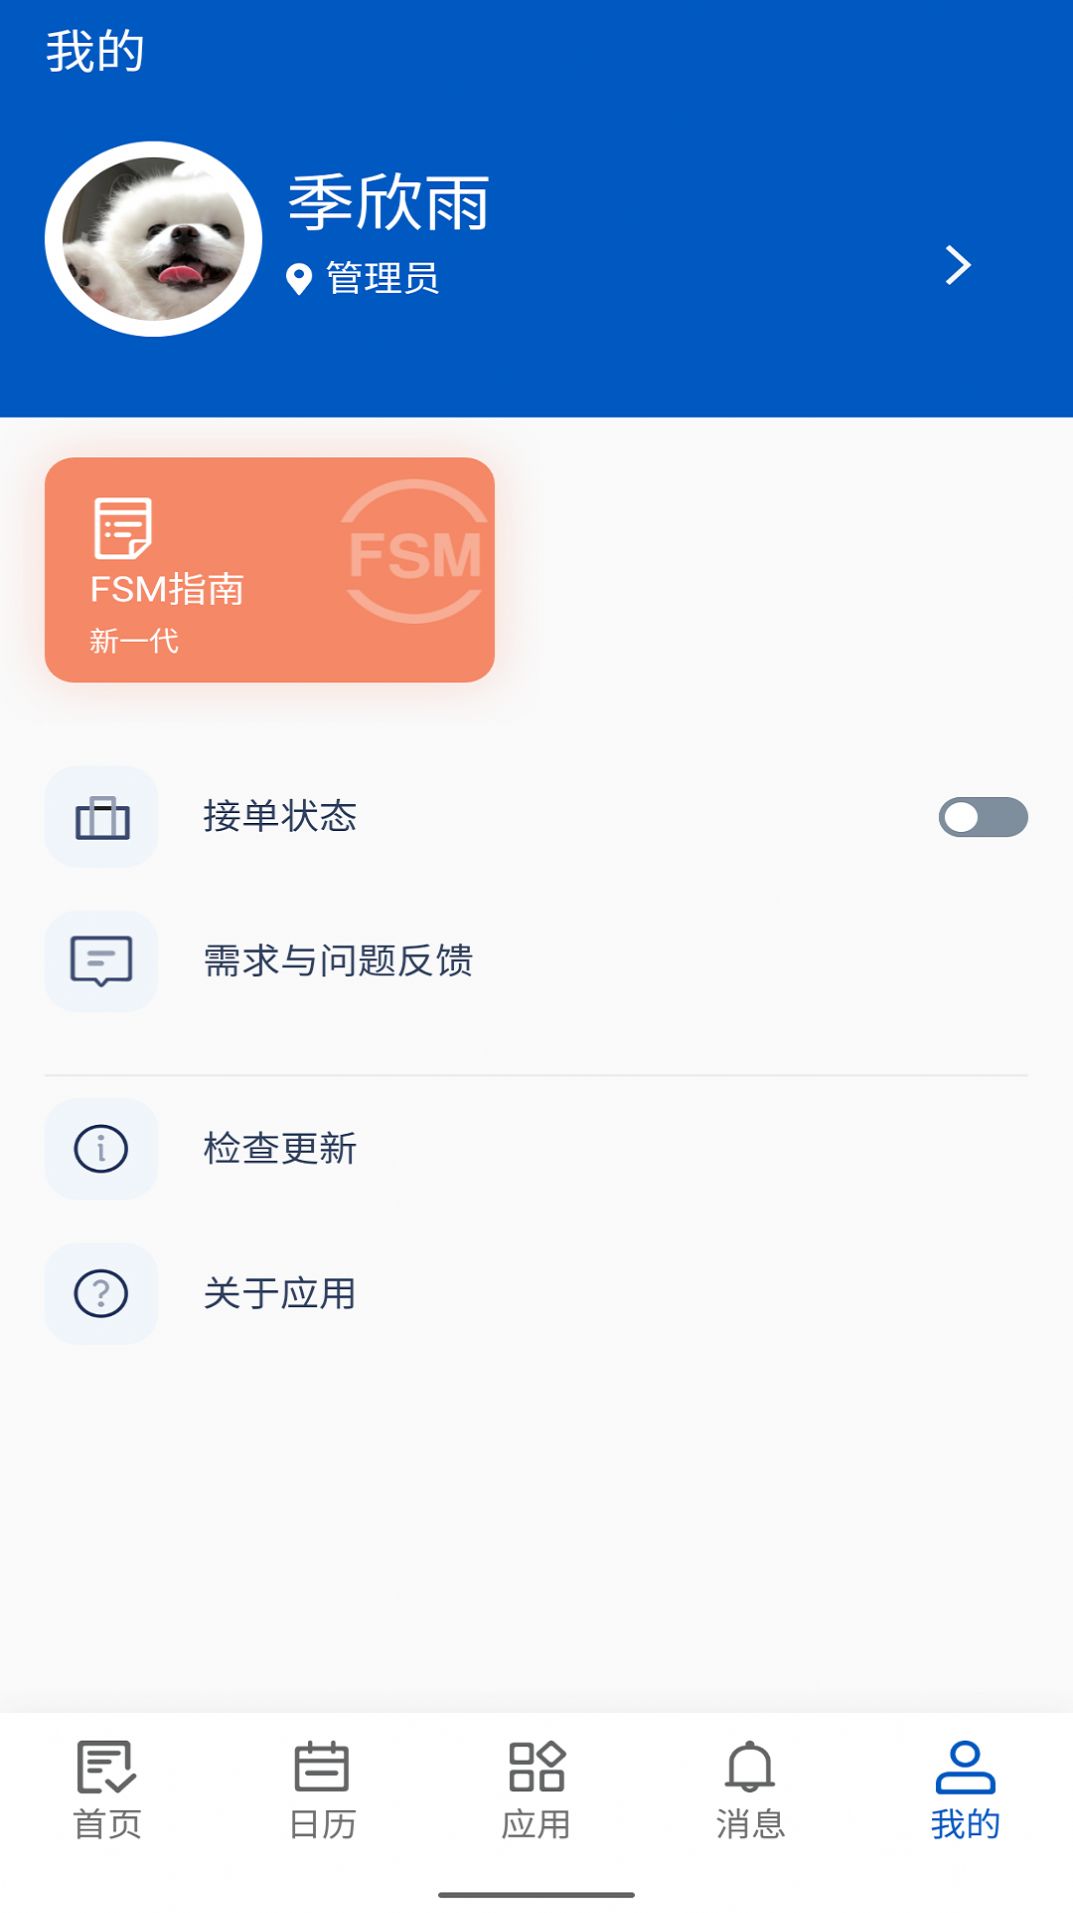1073x1913 pixels.
Task: Open the 消息 notification bell icon
Action: coord(748,1785)
